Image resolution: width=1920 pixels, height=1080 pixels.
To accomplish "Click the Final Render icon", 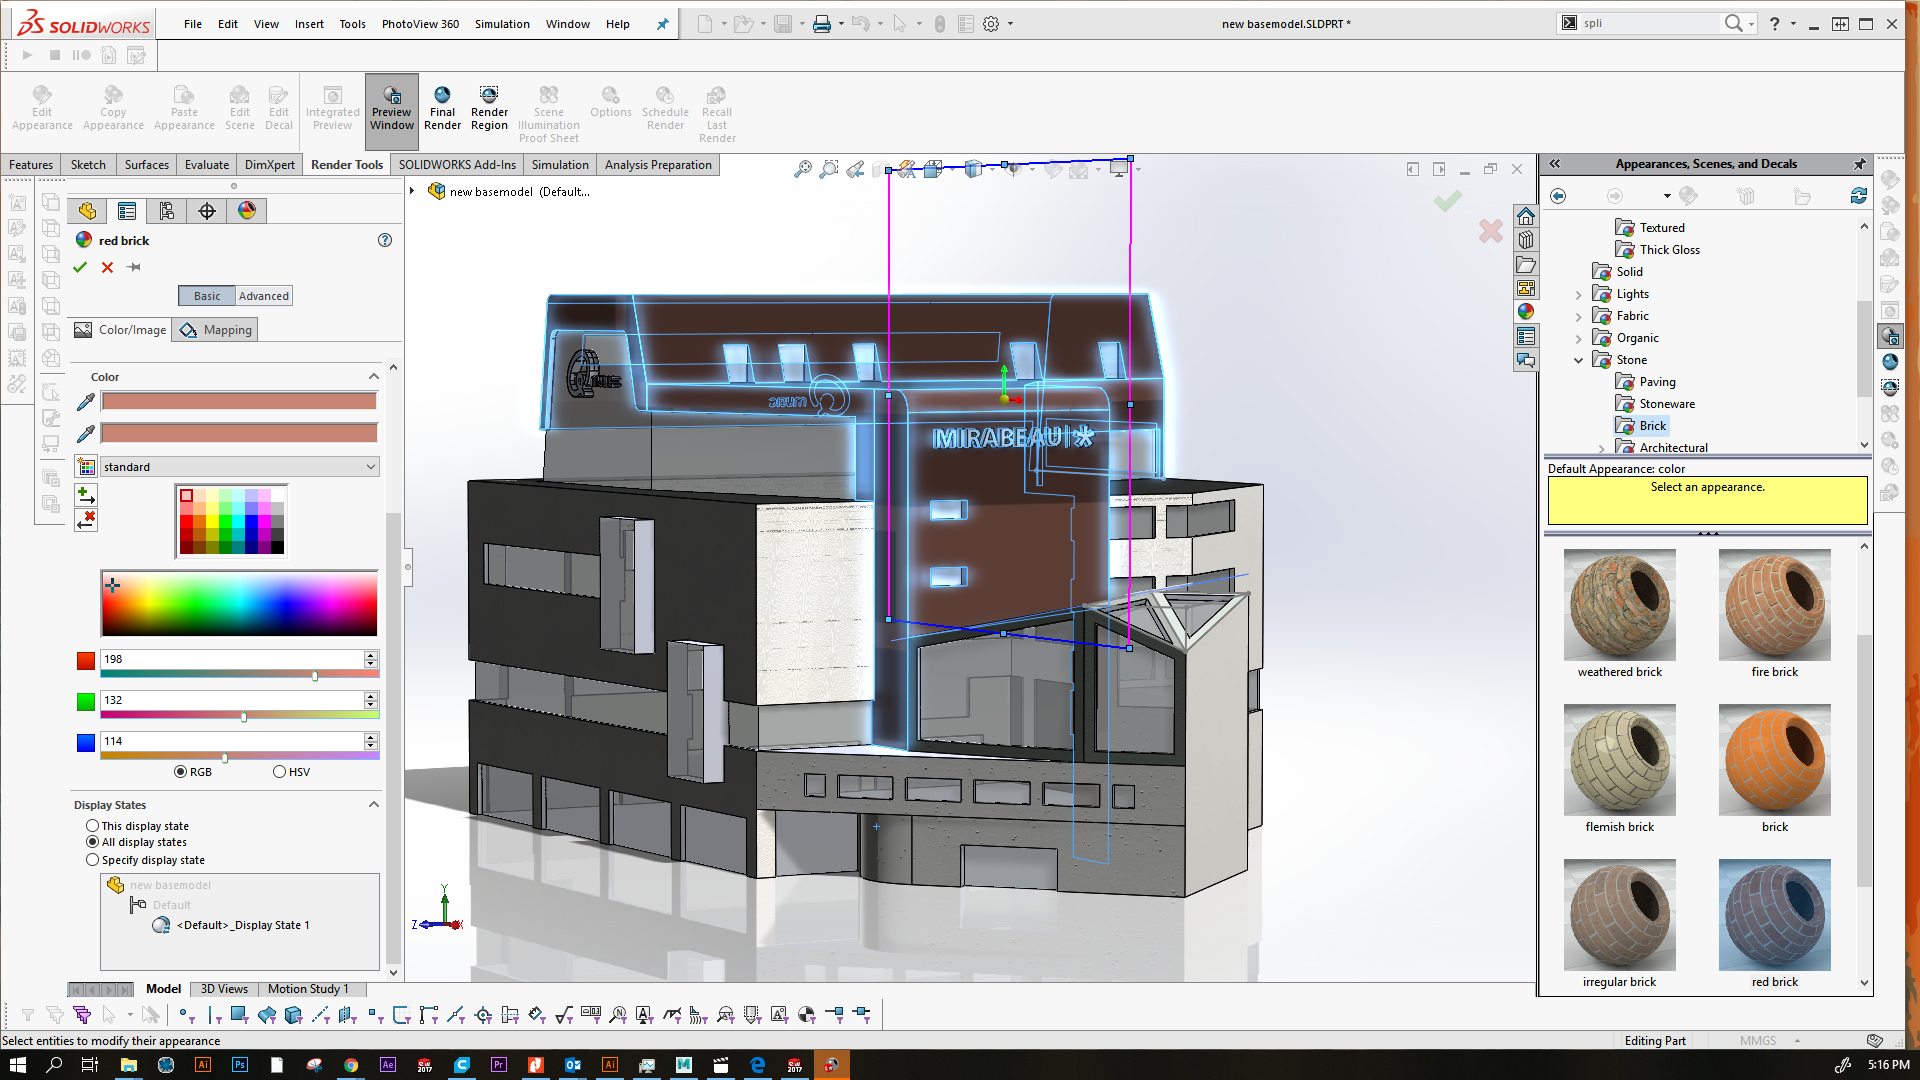I will pyautogui.click(x=442, y=105).
